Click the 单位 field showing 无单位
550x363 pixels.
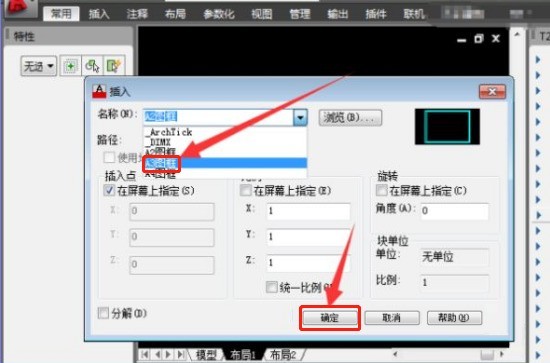point(454,257)
